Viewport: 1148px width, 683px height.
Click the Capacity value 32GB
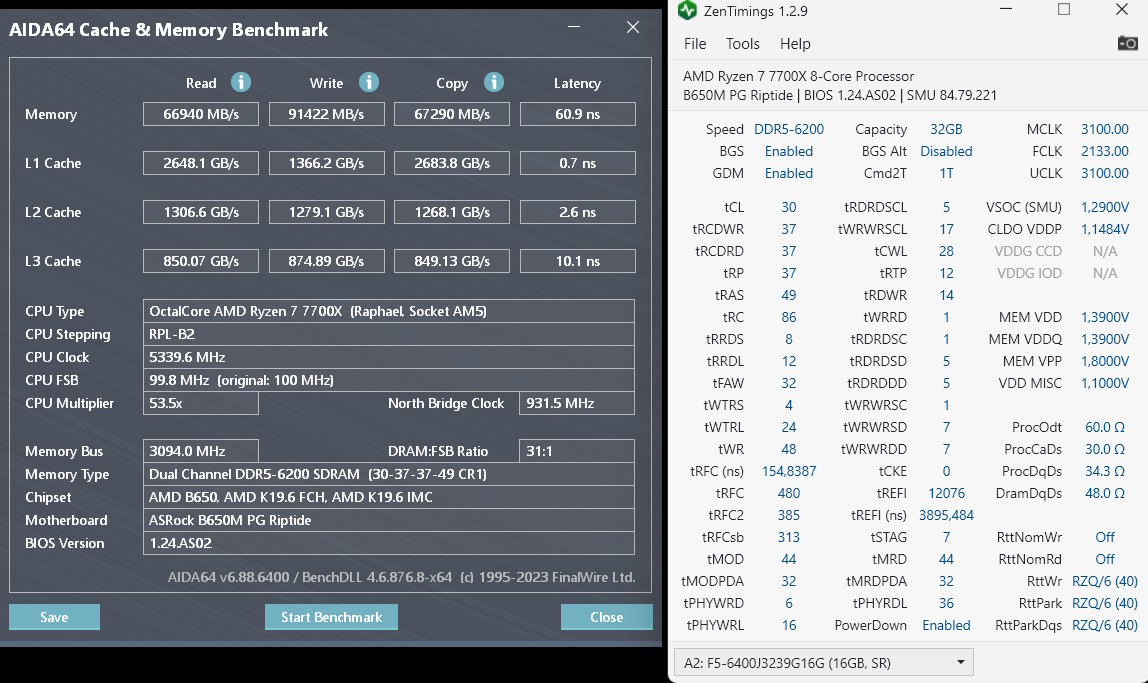(946, 129)
